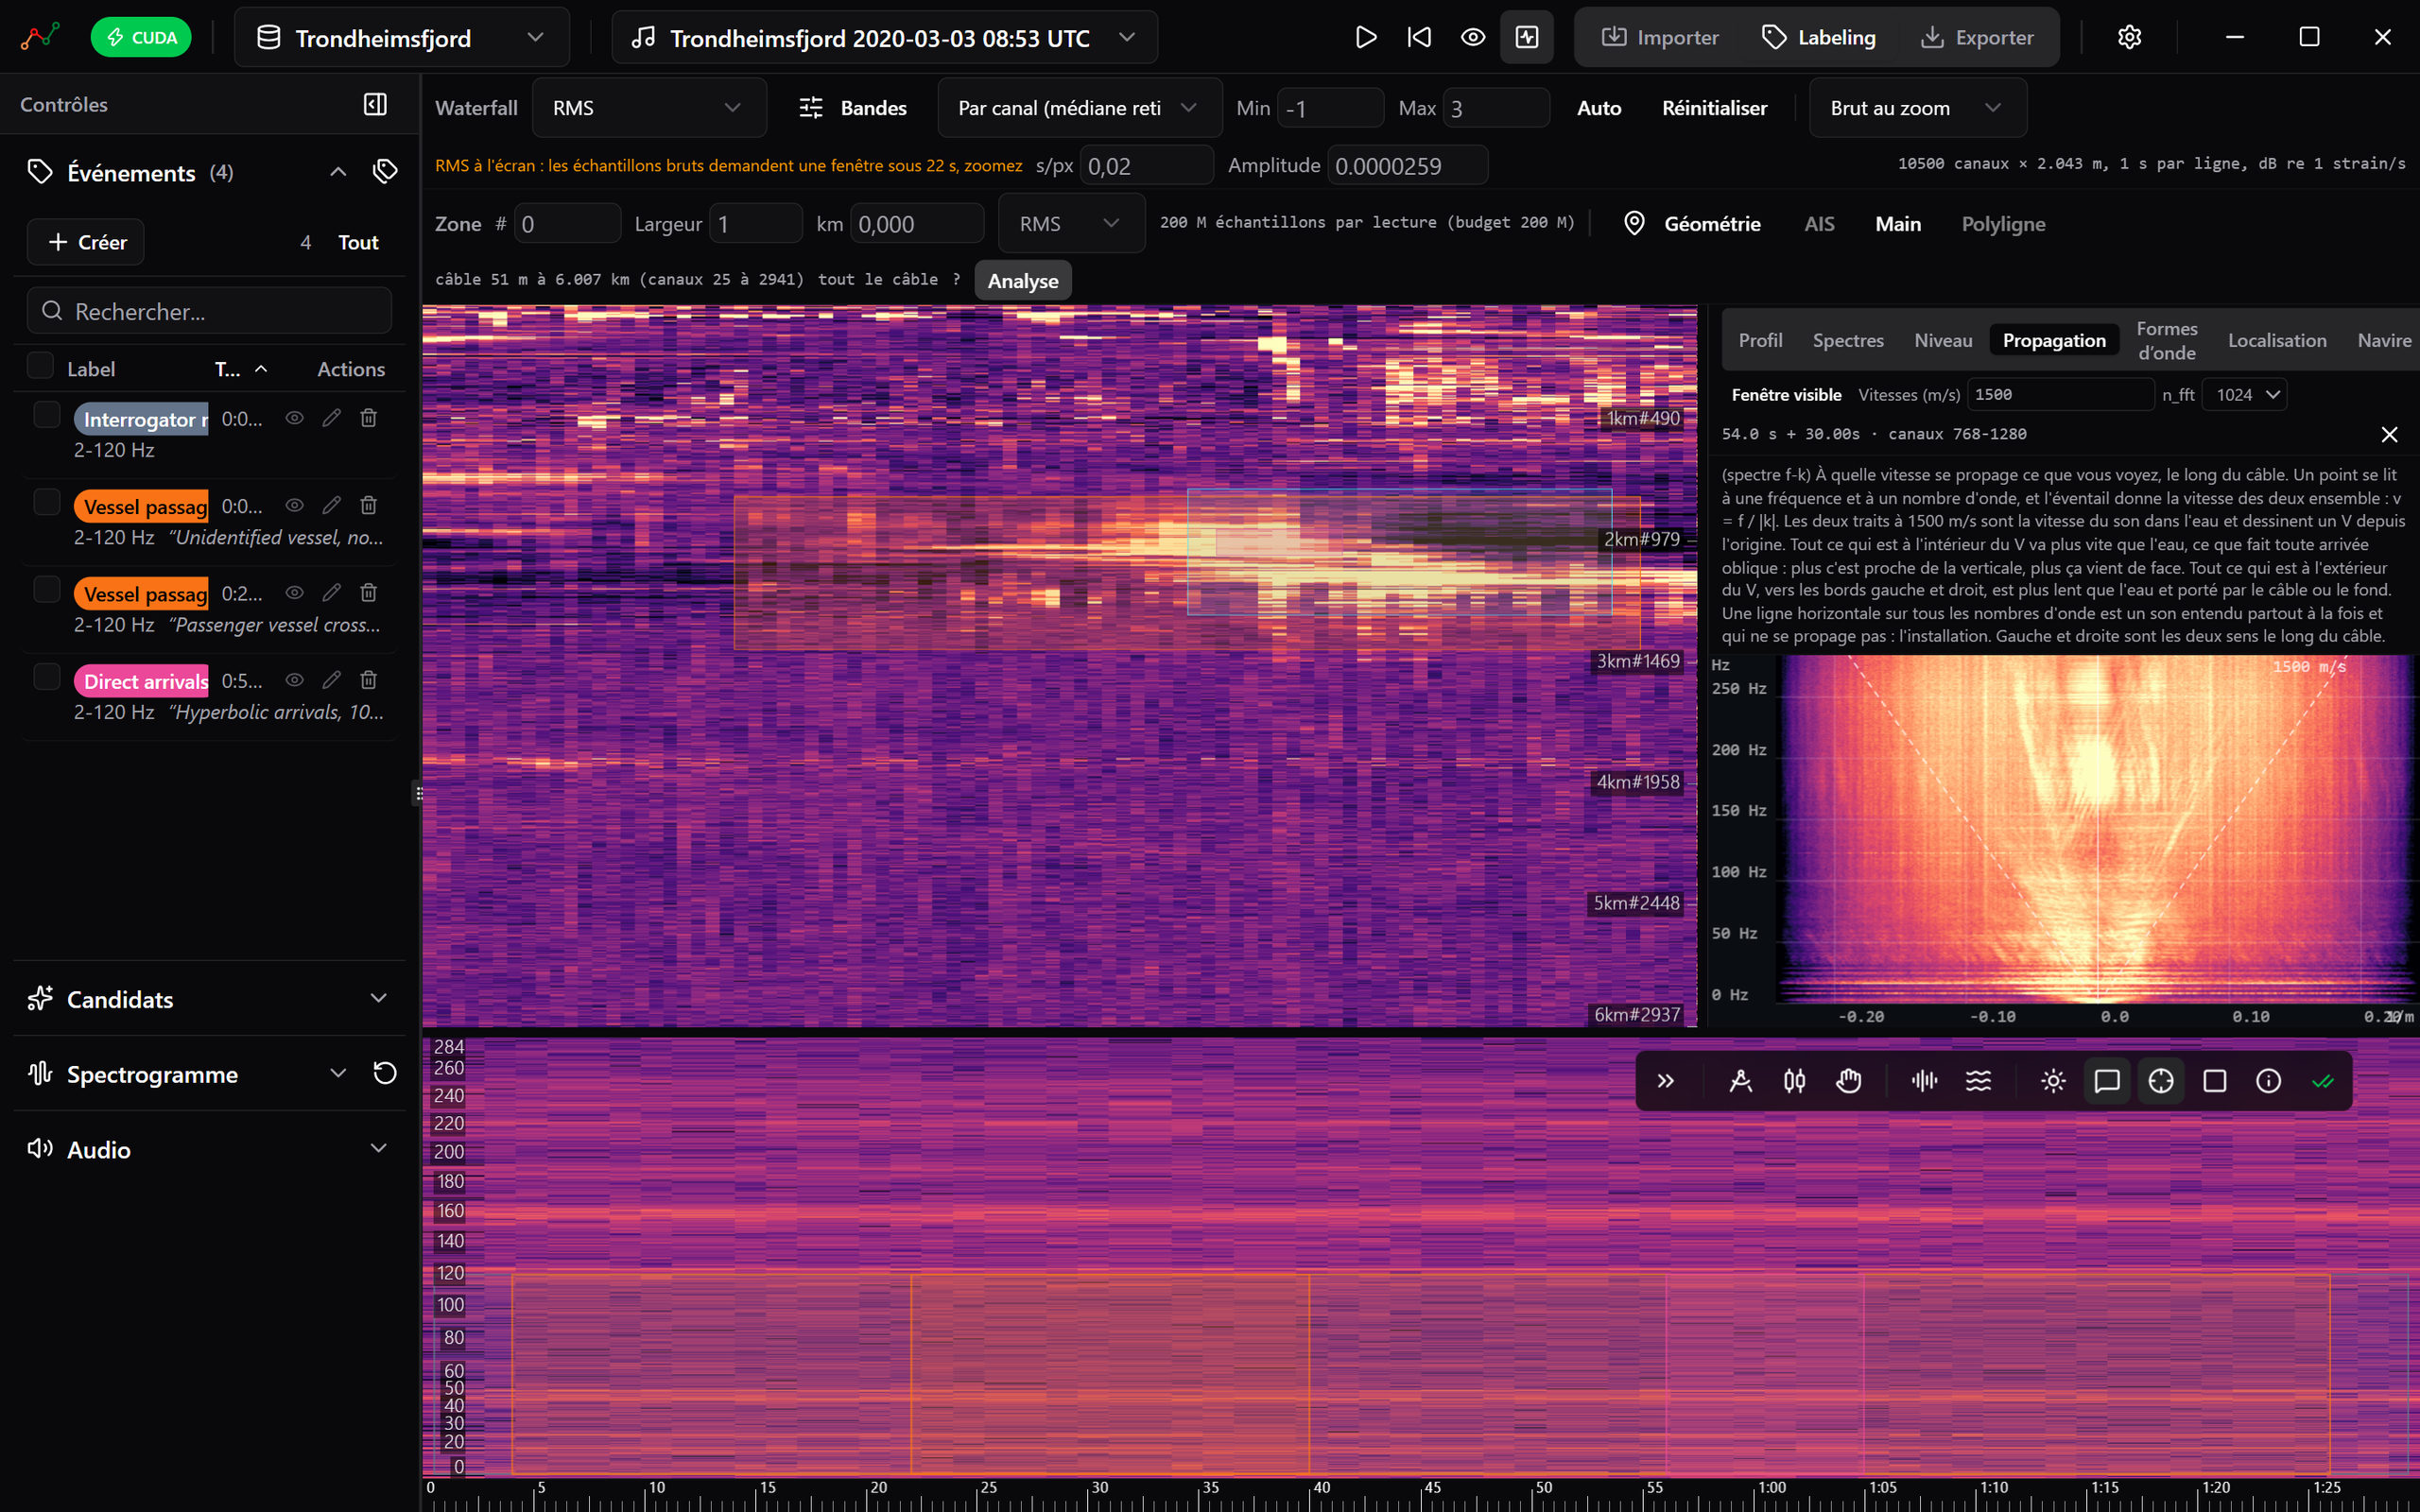Screen dimensions: 2420x1512
Task: Reset the Spectrogramme section with refresh icon
Action: pyautogui.click(x=385, y=1074)
